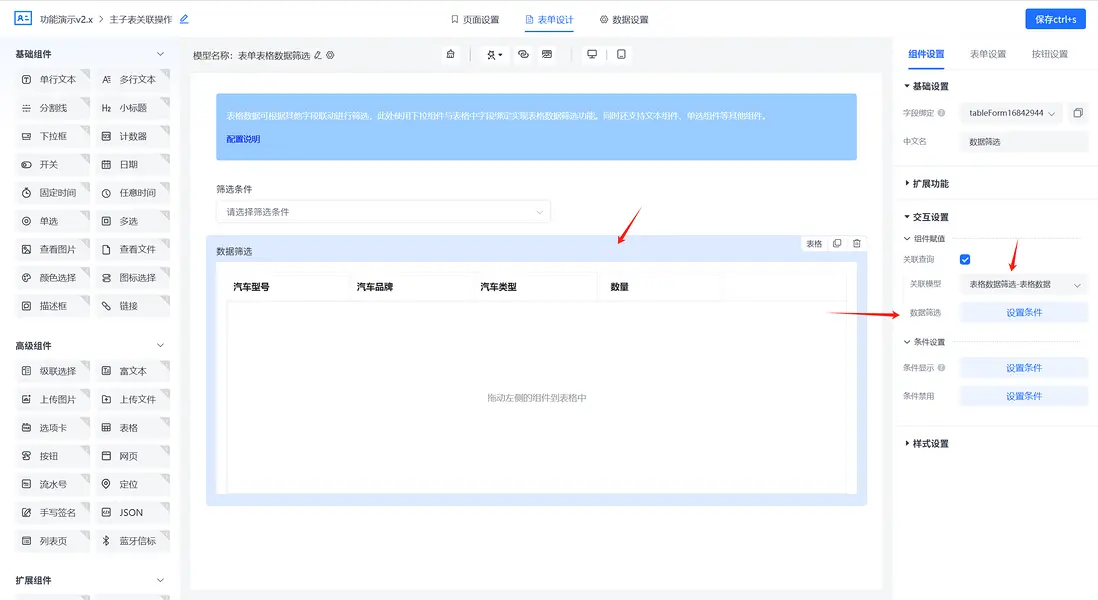Select the 多行文本 component

(133, 80)
